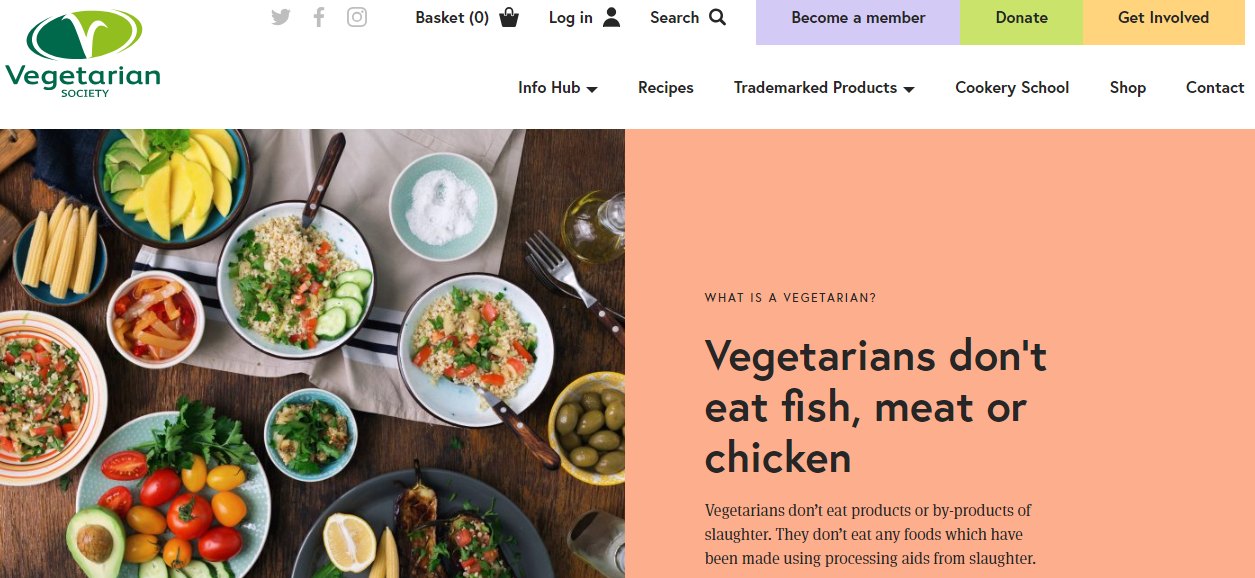Image resolution: width=1255 pixels, height=578 pixels.
Task: Click the Search magnifying glass icon
Action: click(718, 17)
